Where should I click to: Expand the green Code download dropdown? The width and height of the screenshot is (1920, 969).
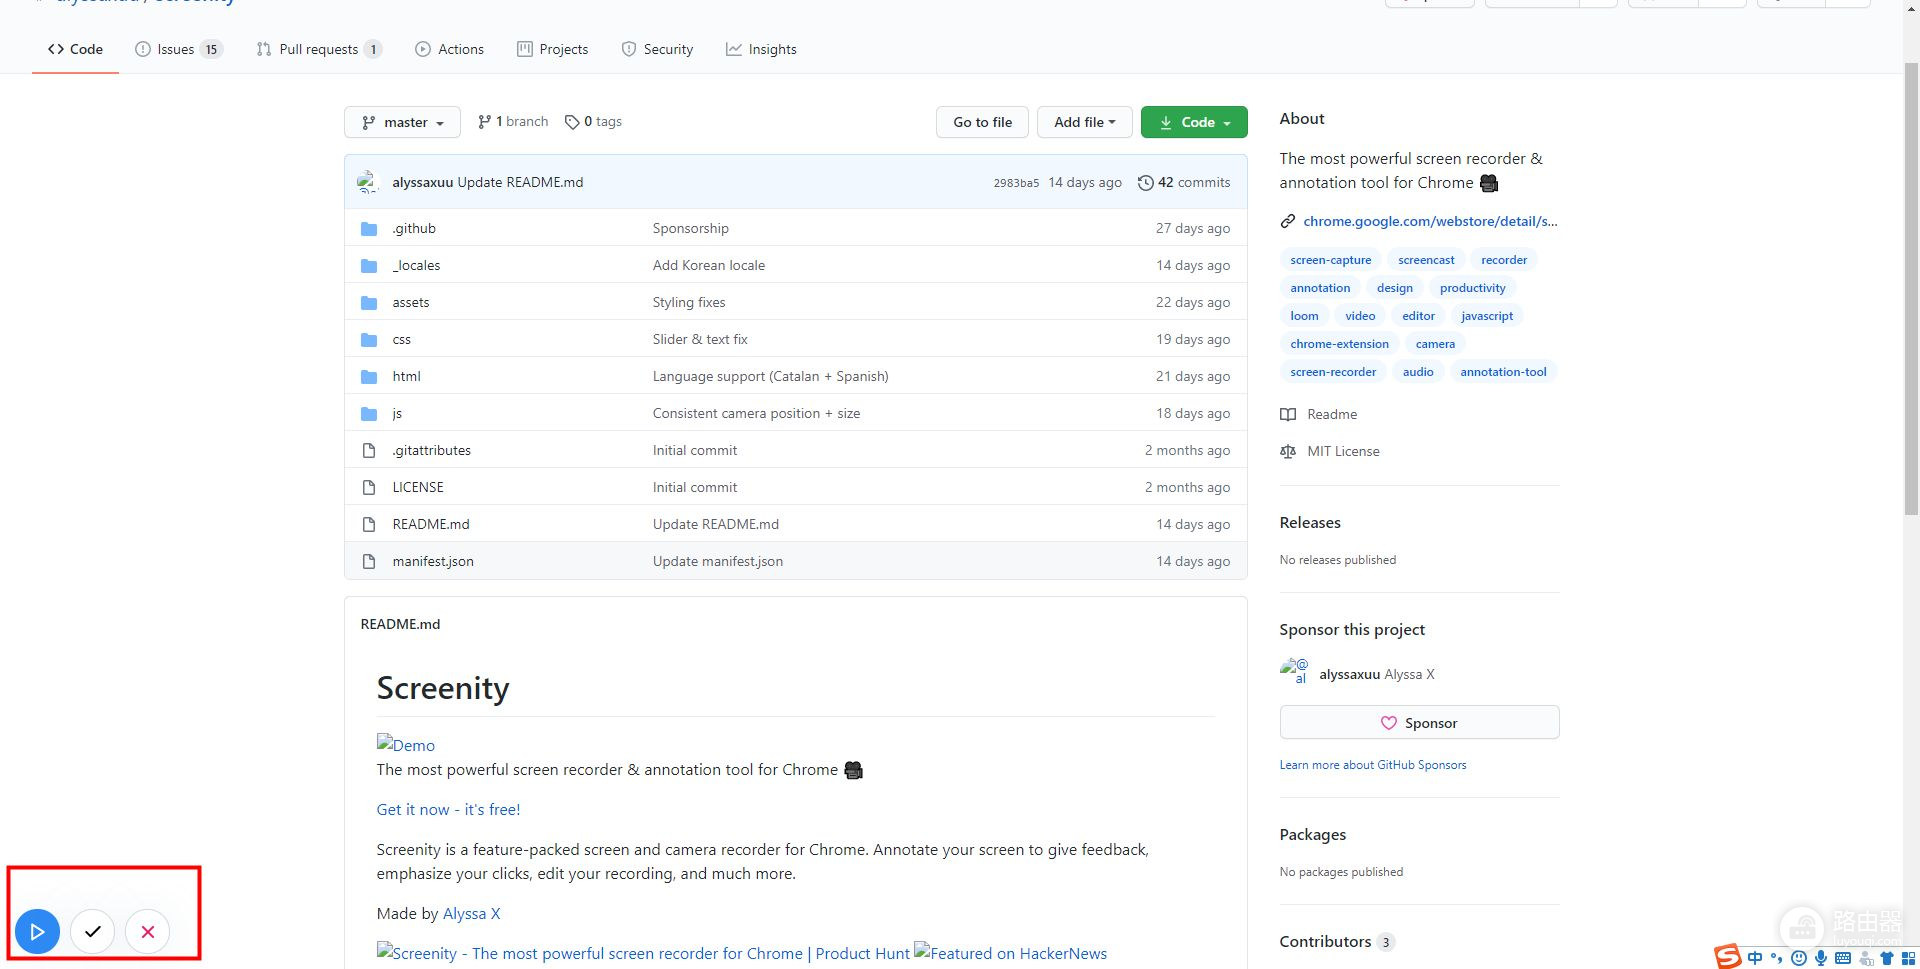tap(1194, 122)
